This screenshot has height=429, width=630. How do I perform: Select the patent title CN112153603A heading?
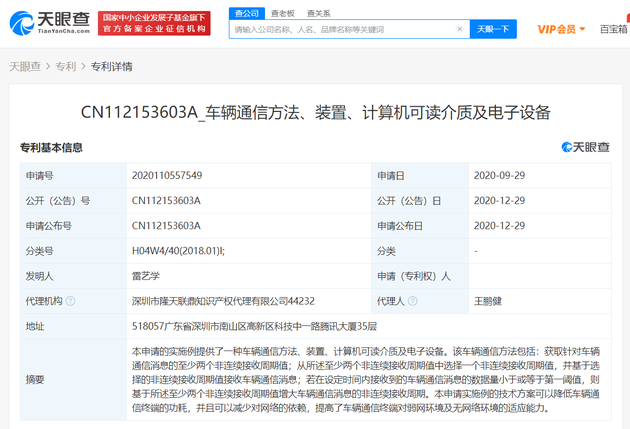(315, 112)
